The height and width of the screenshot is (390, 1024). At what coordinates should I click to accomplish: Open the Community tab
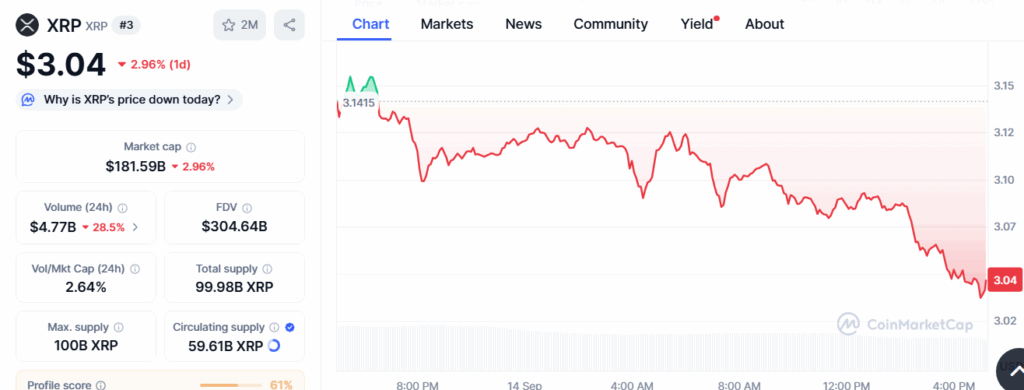[611, 24]
